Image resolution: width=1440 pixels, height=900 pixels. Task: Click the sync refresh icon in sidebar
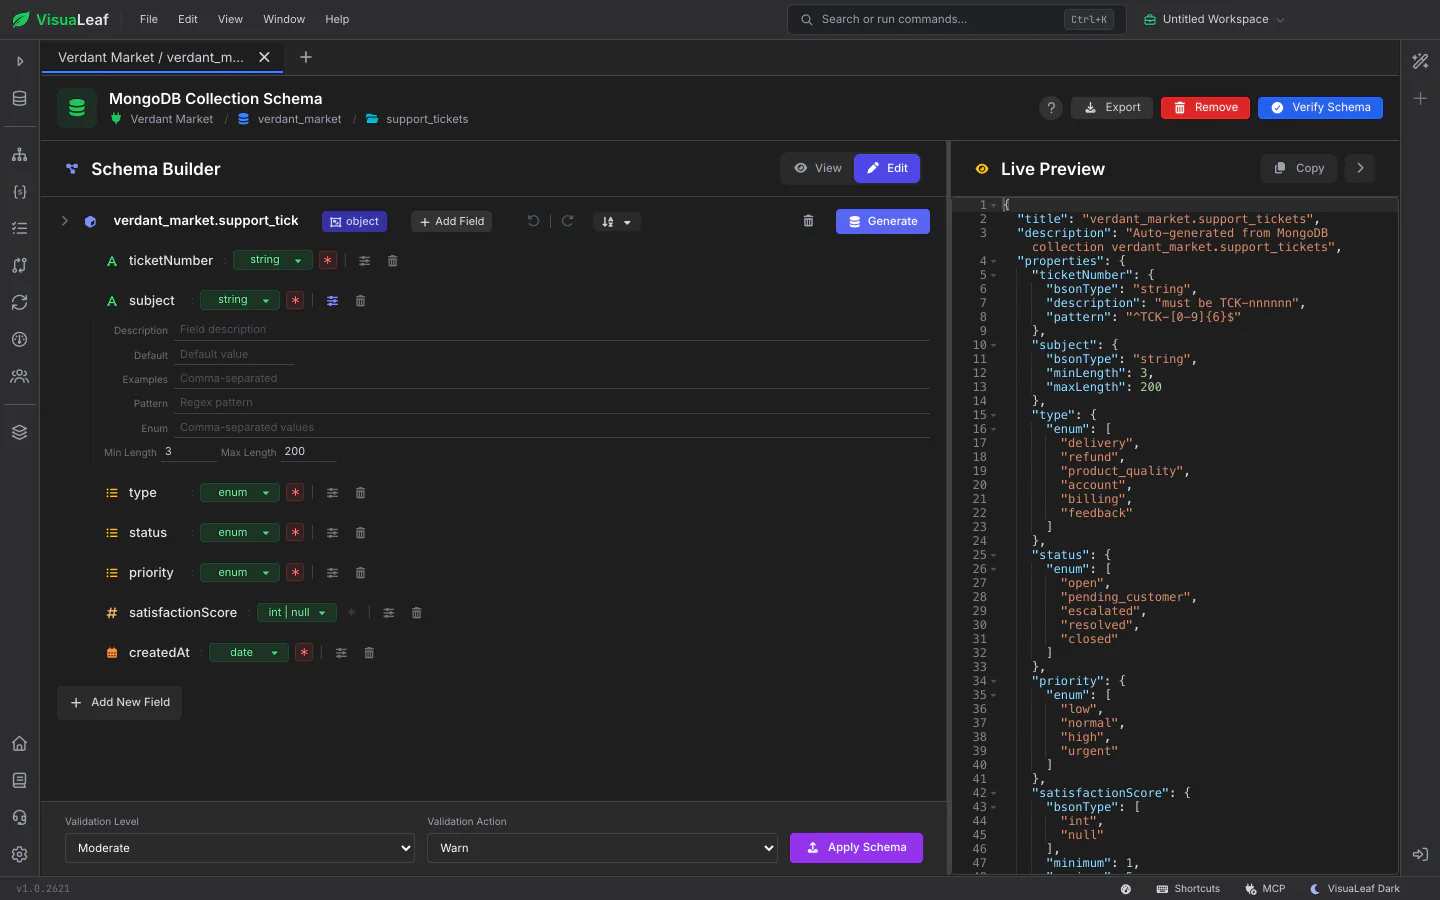click(19, 302)
